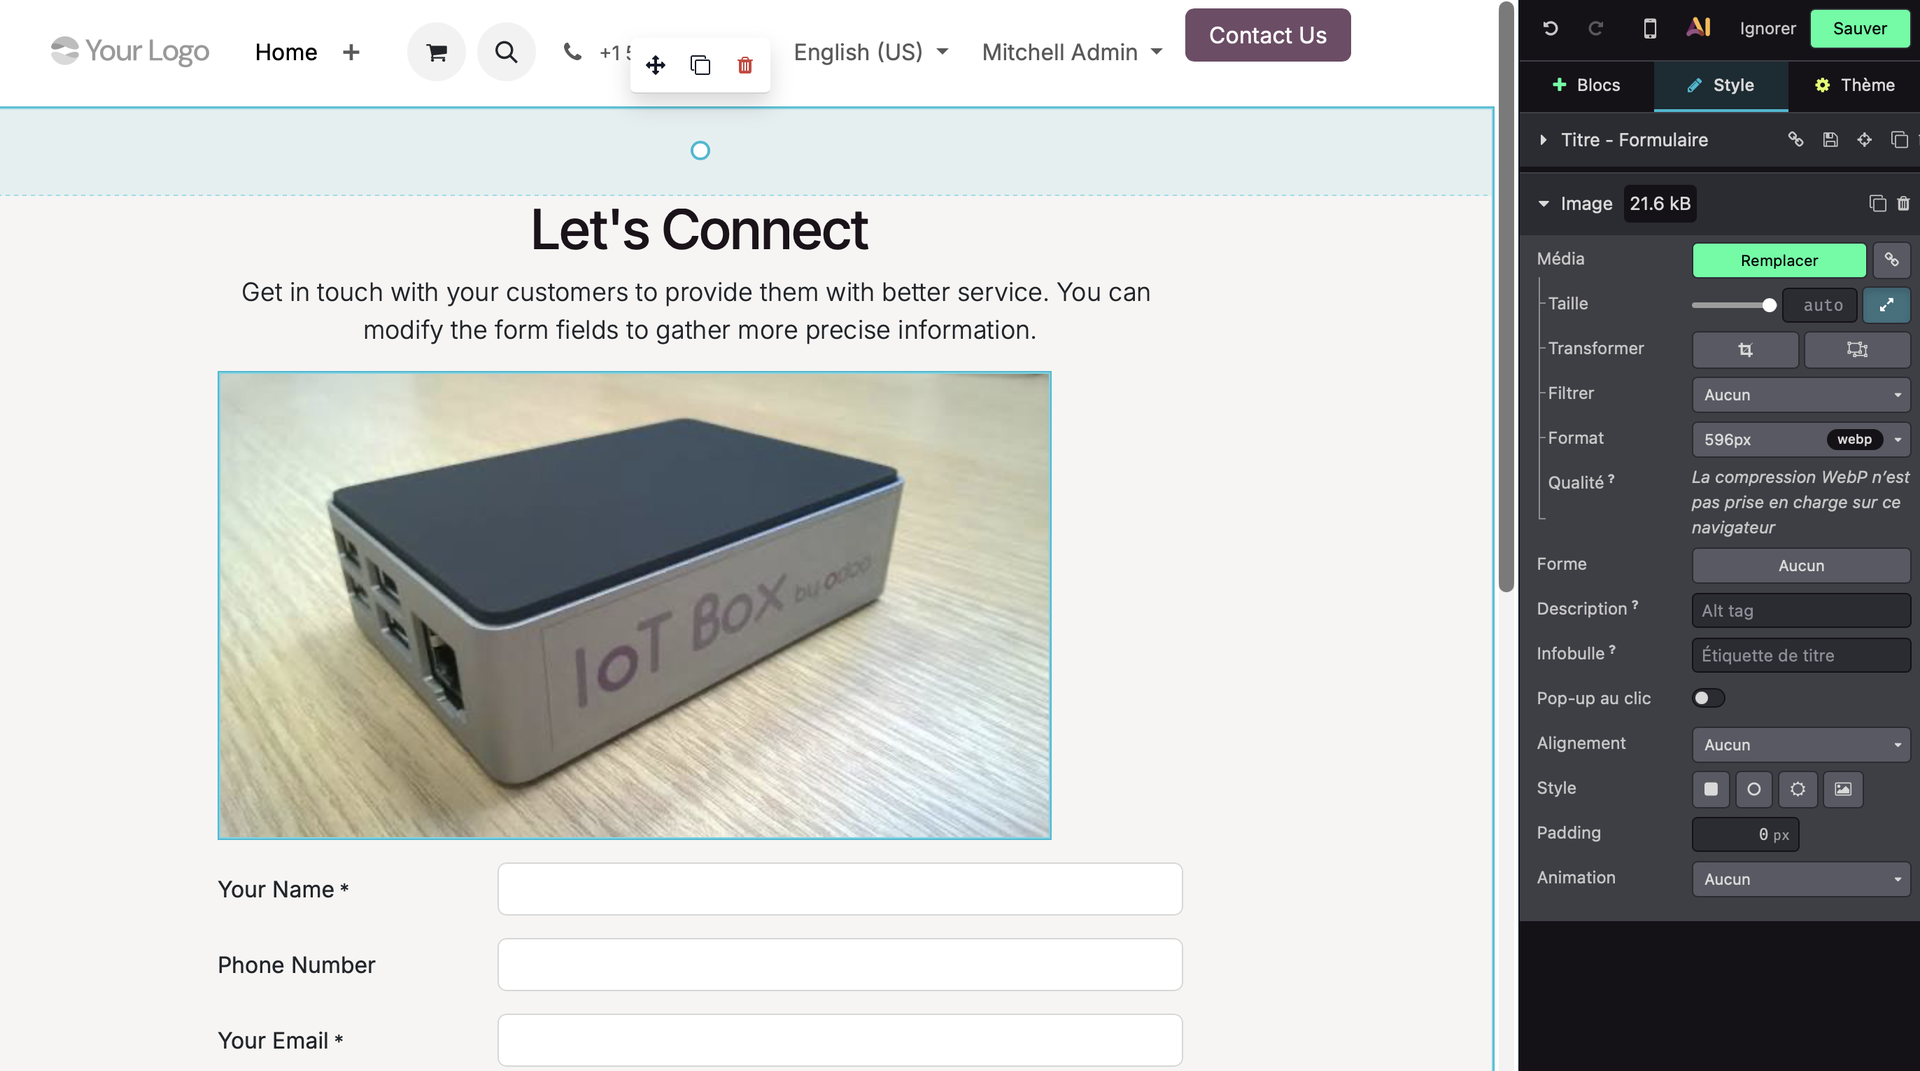Click the Padding px field

coord(1745,834)
